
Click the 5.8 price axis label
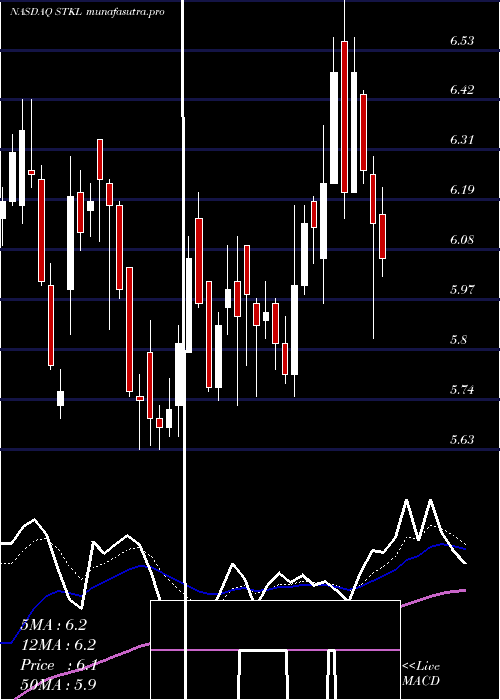(458, 340)
